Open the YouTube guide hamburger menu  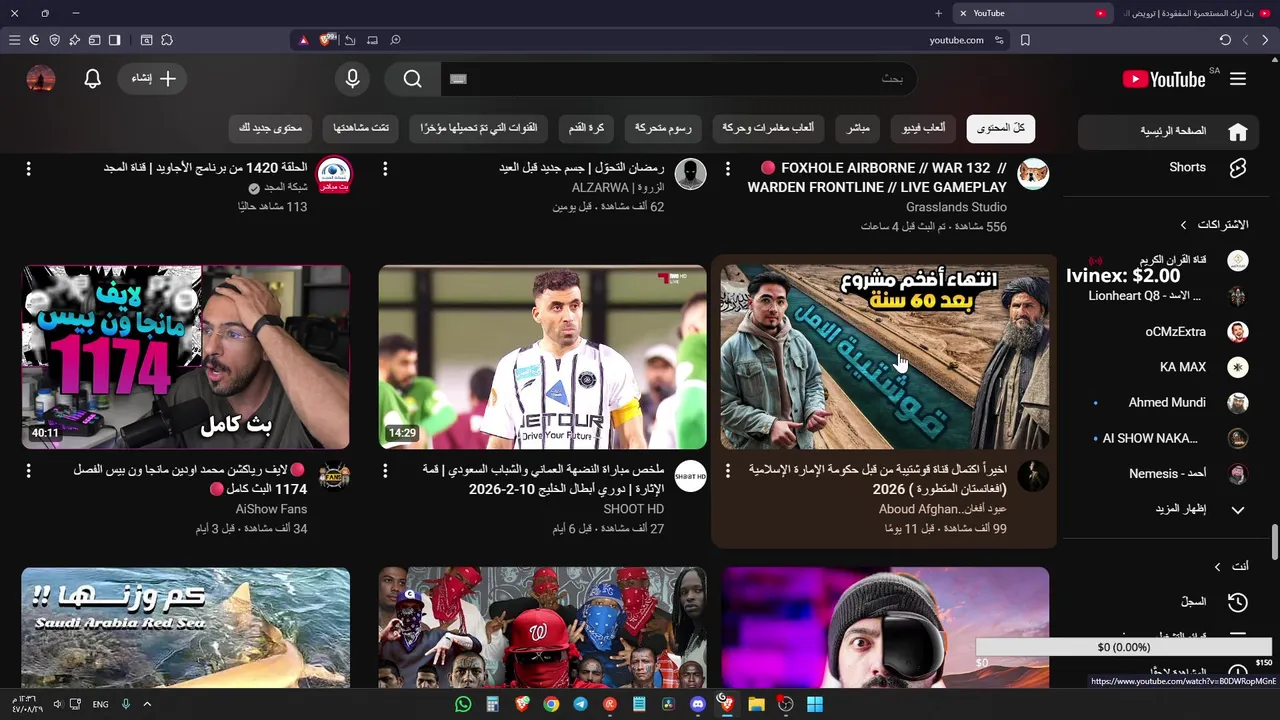point(1238,79)
